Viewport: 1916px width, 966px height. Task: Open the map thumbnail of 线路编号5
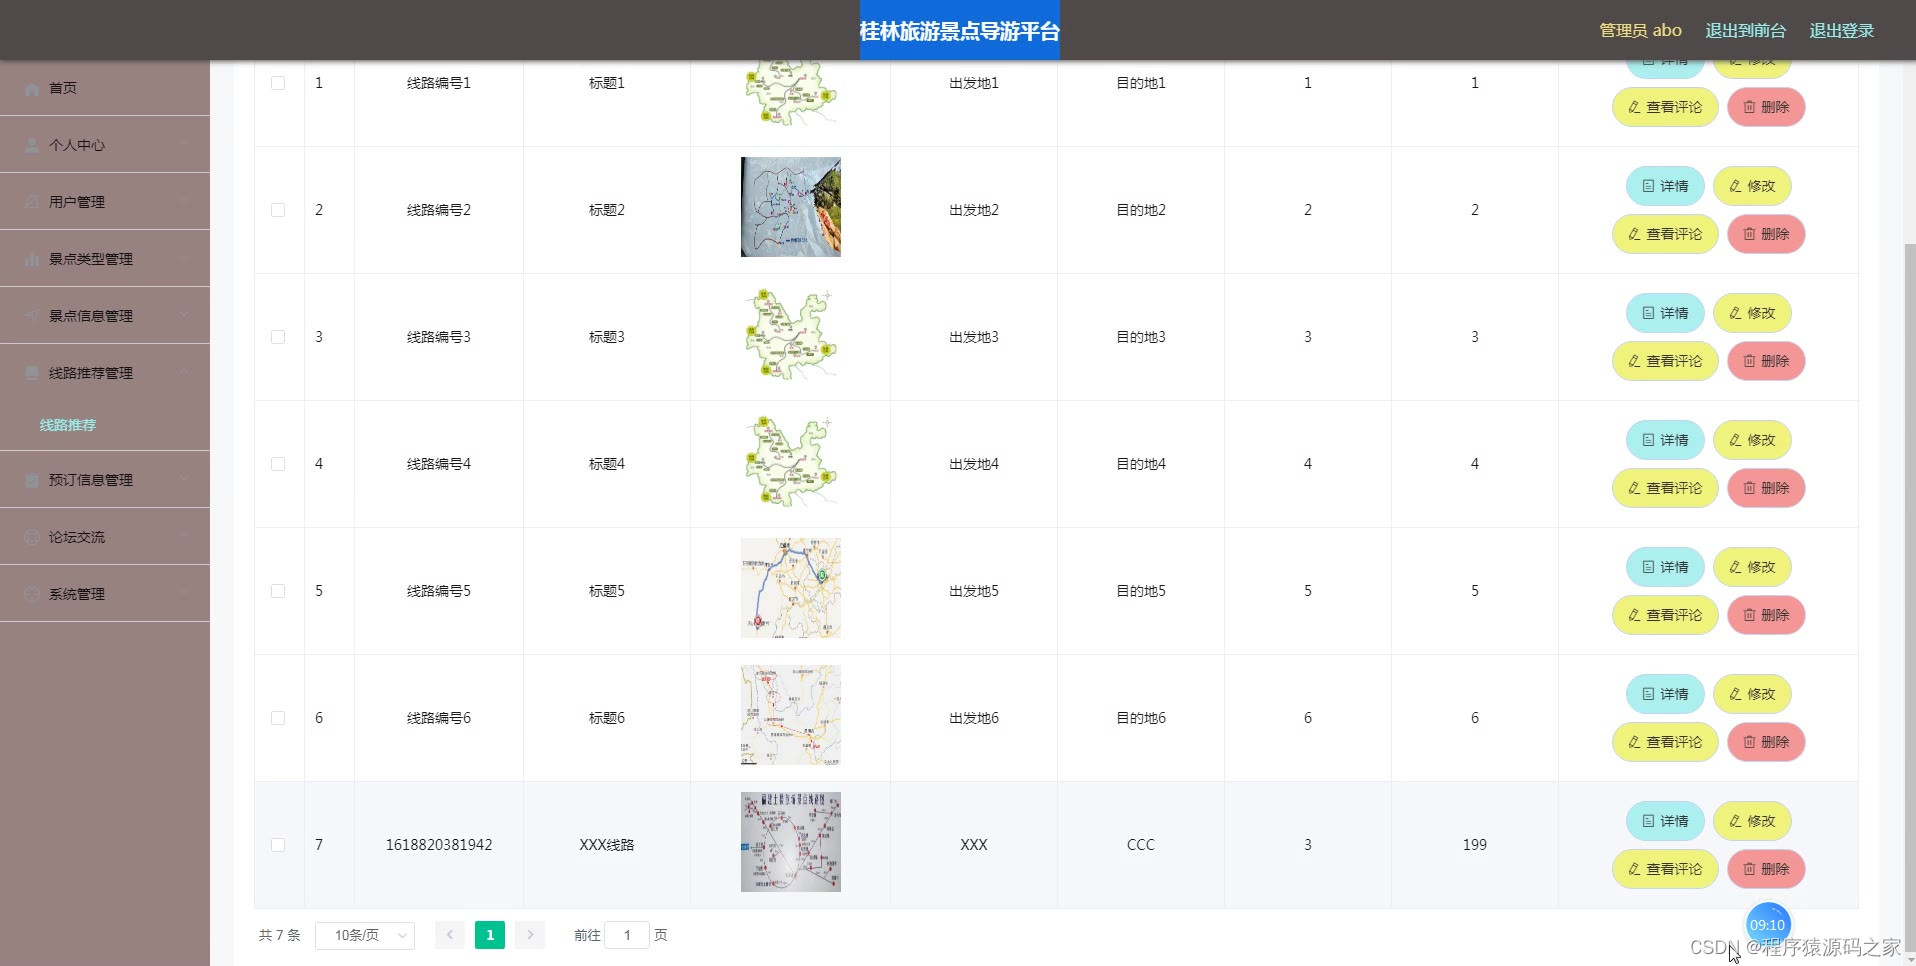click(790, 588)
